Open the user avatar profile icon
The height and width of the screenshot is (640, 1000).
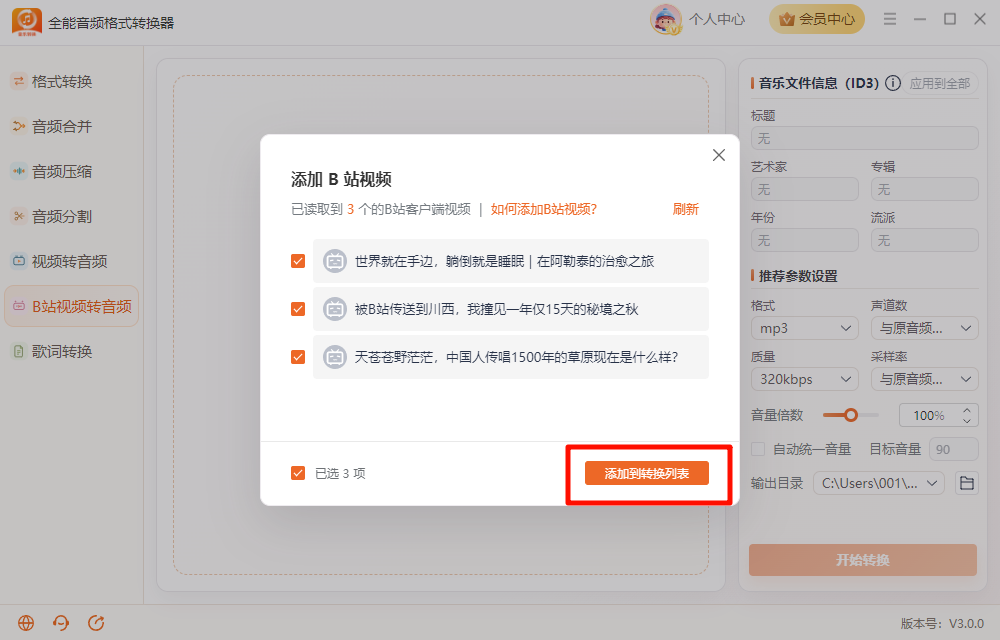point(665,19)
